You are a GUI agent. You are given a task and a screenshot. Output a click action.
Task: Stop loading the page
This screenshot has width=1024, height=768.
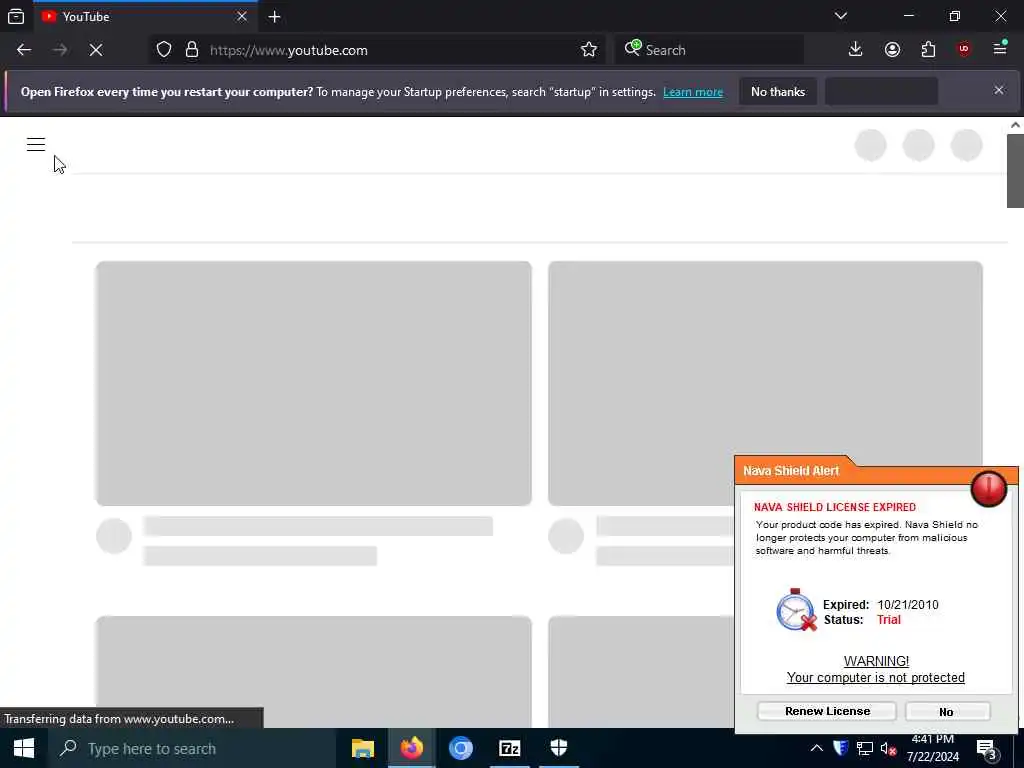96,50
